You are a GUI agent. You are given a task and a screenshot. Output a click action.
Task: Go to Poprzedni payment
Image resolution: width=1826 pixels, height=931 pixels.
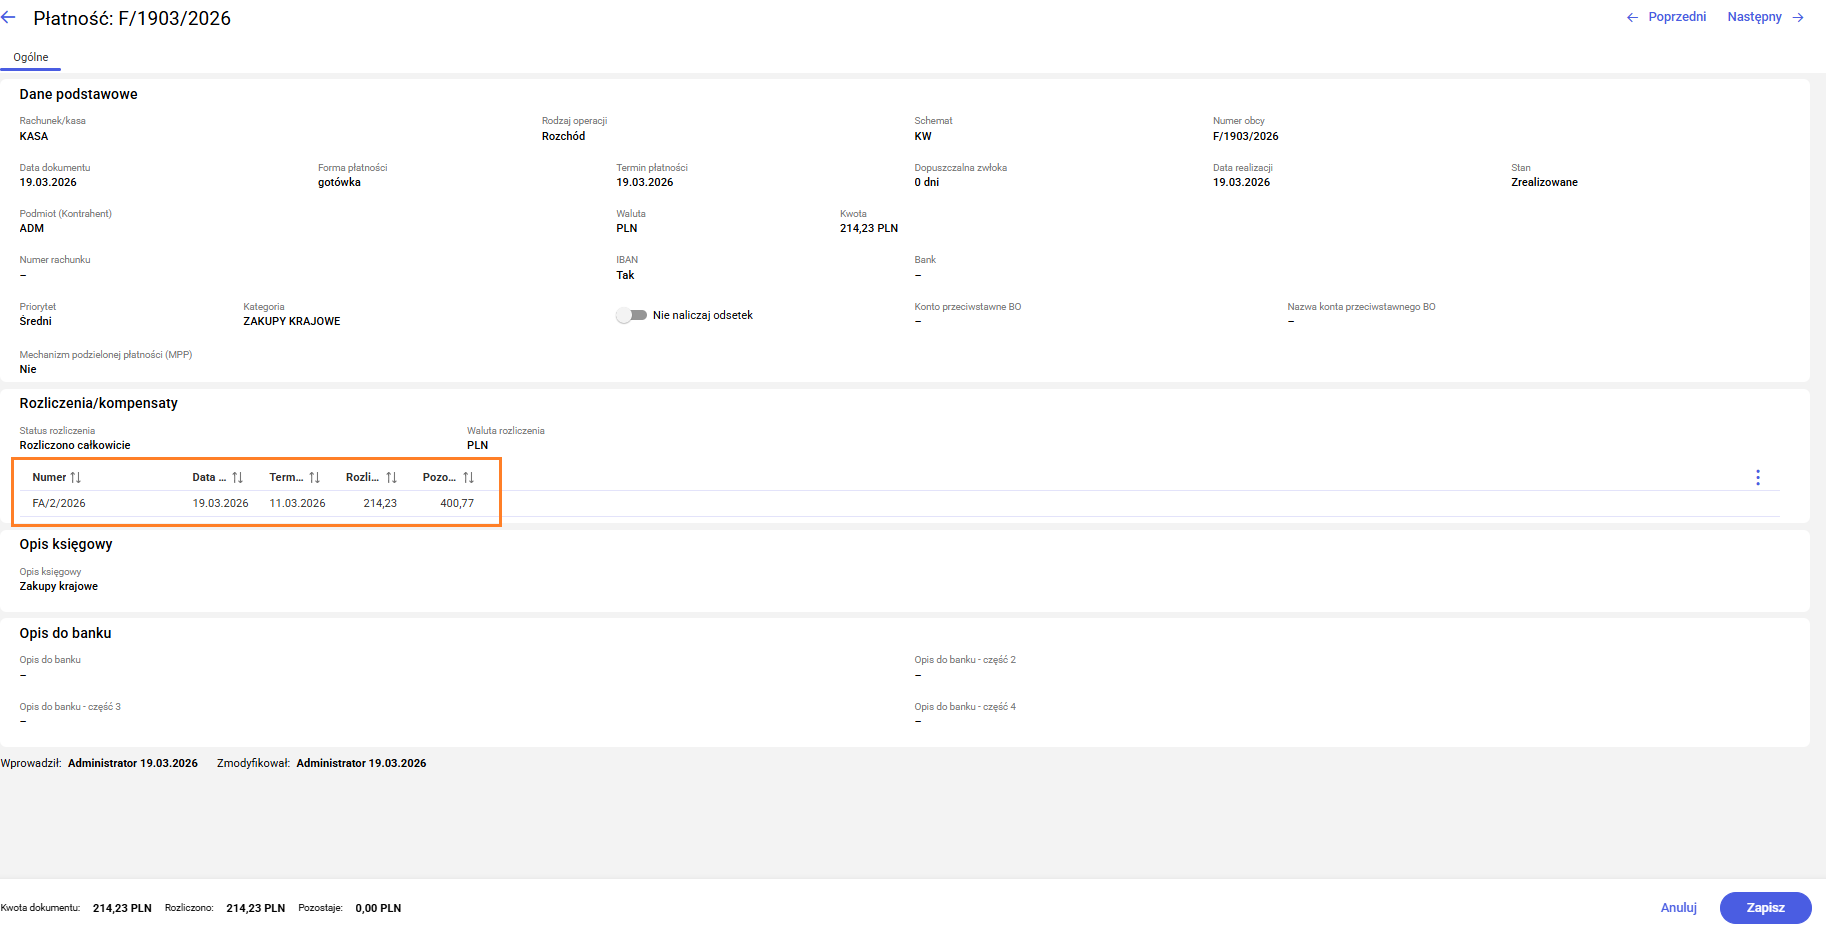pyautogui.click(x=1666, y=17)
